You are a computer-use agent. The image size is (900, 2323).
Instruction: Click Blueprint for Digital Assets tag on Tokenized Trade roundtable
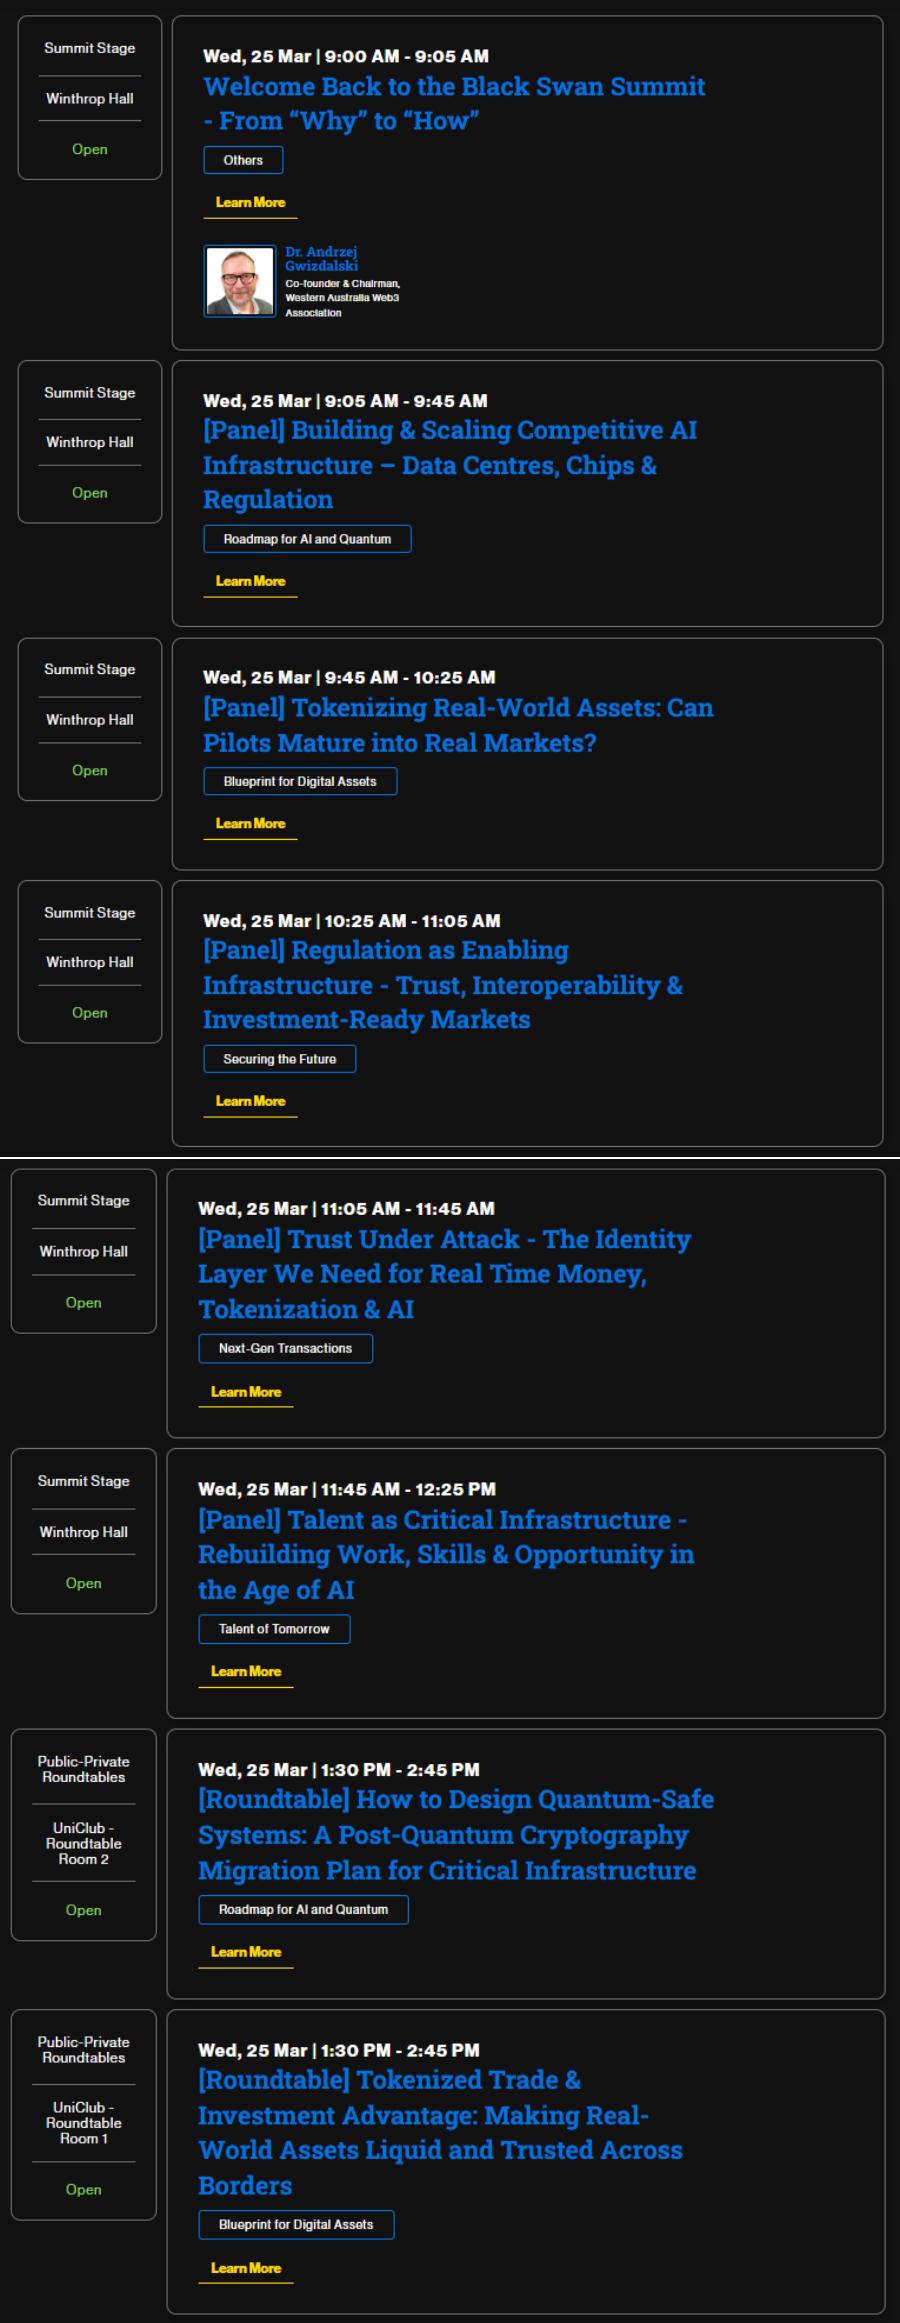(296, 2224)
